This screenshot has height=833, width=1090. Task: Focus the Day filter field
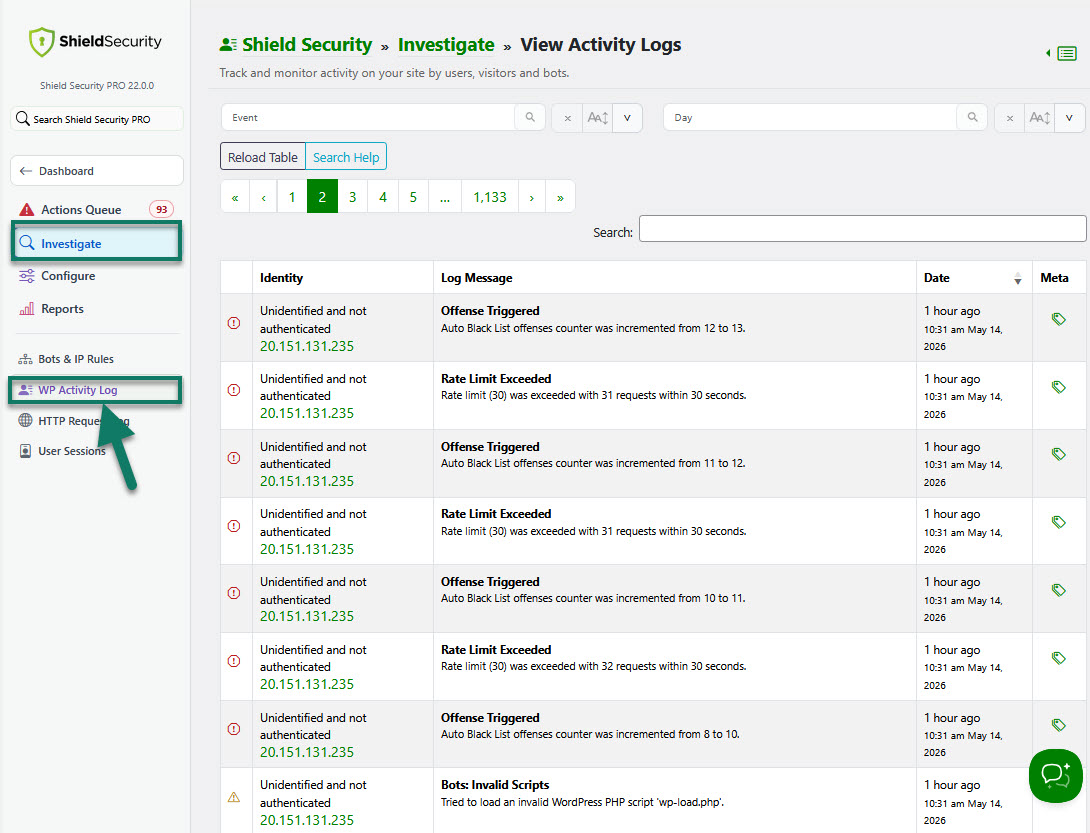[811, 118]
